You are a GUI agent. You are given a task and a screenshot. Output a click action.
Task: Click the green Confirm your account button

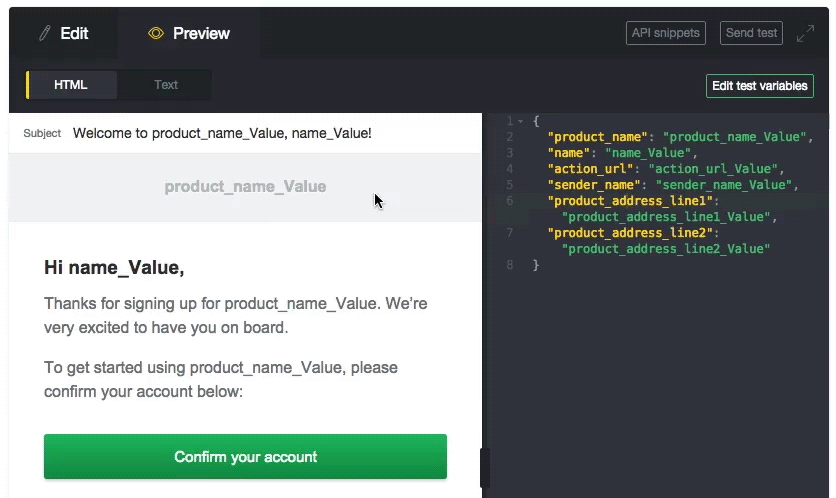click(x=245, y=456)
